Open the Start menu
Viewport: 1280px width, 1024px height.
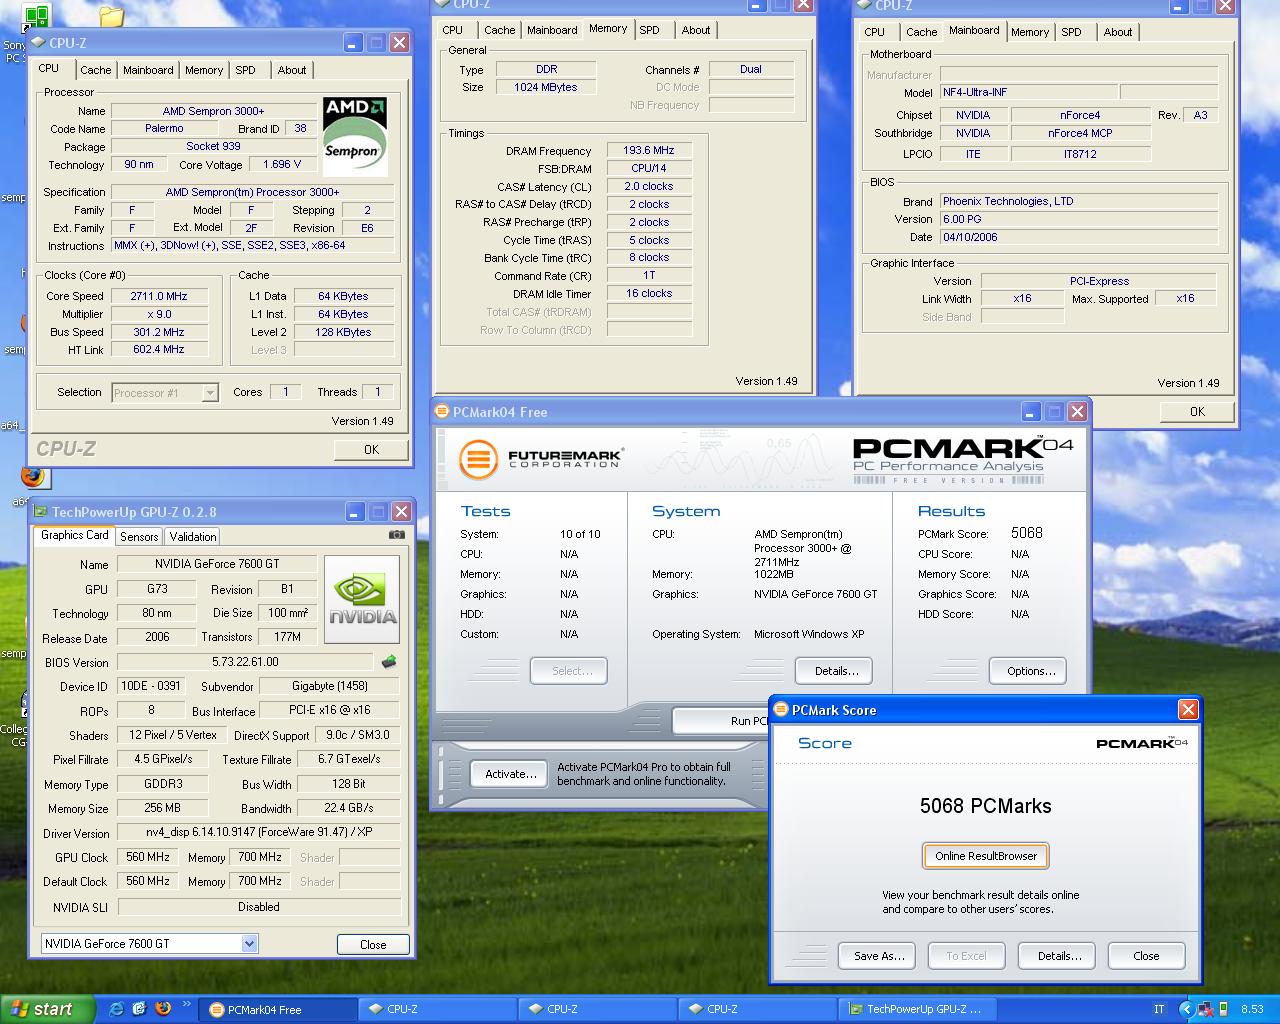pos(47,1009)
